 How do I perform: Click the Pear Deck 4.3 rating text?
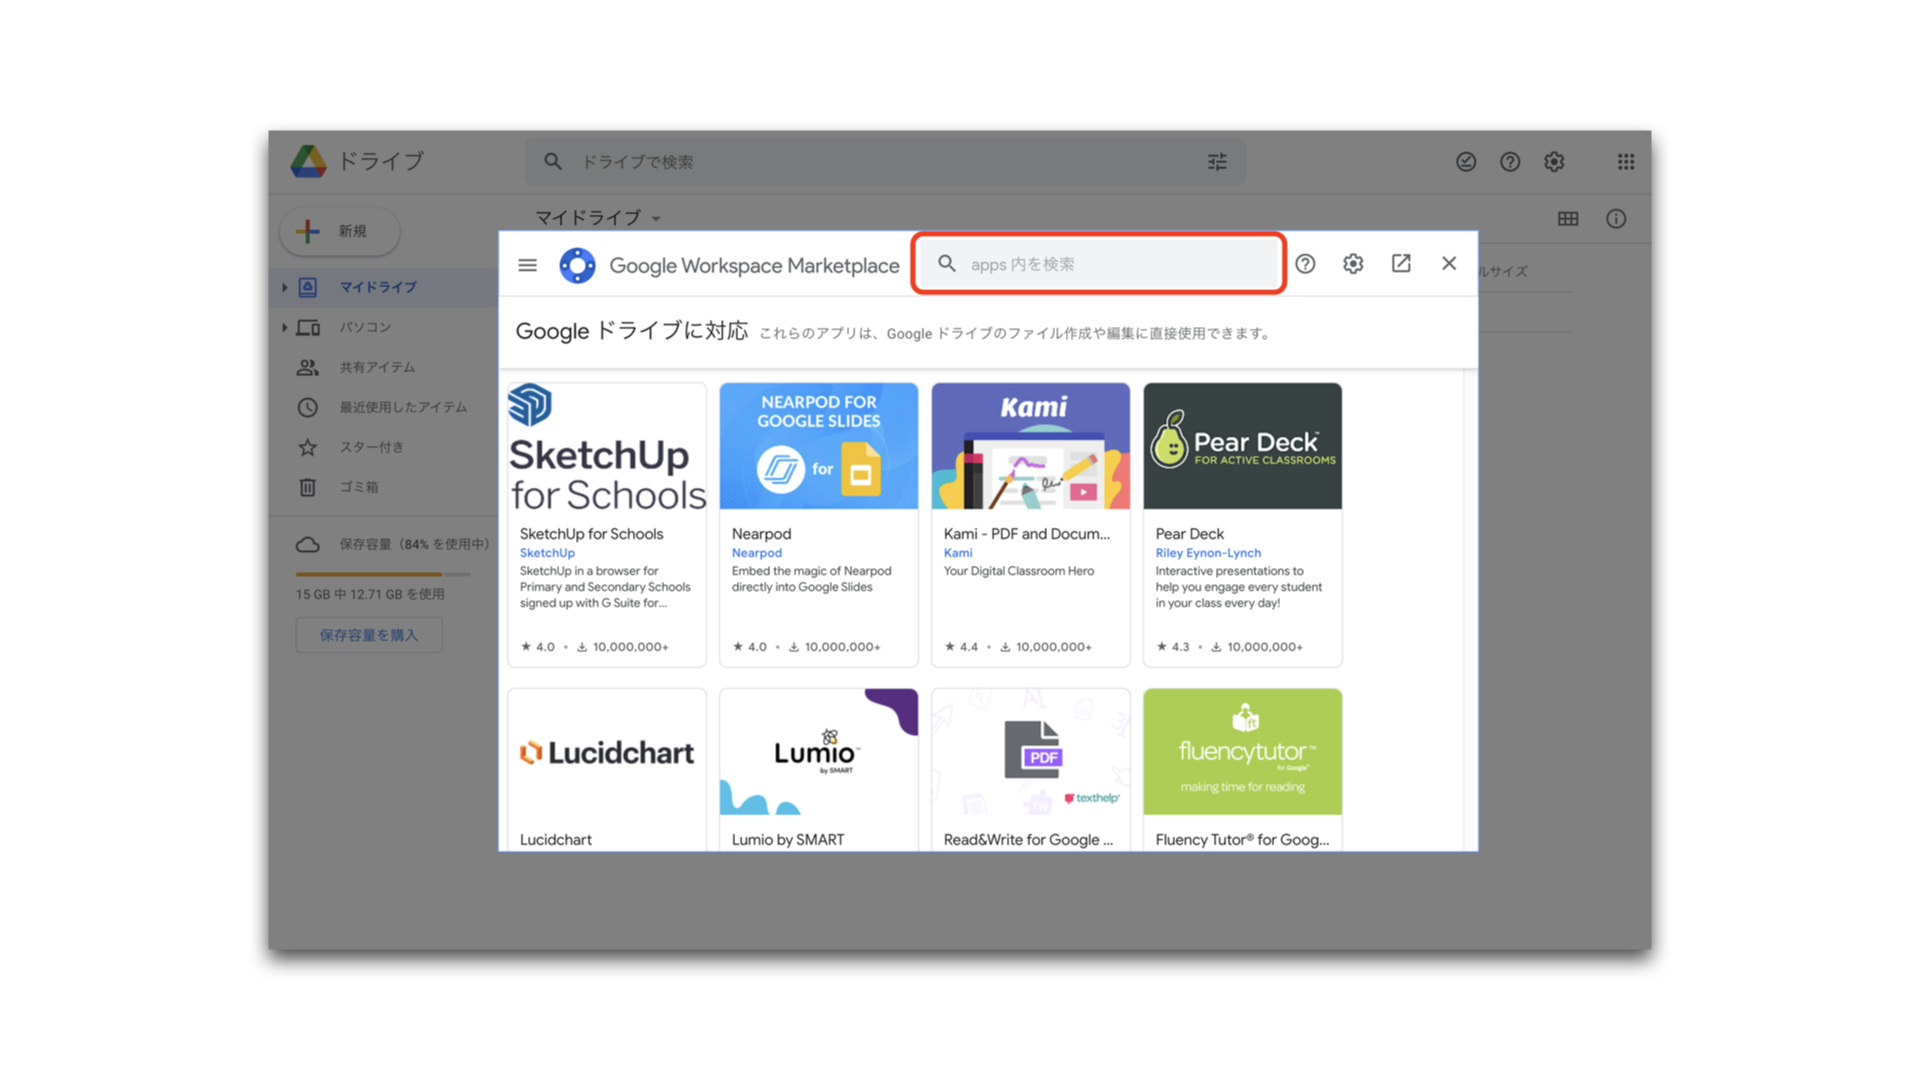click(x=1180, y=647)
